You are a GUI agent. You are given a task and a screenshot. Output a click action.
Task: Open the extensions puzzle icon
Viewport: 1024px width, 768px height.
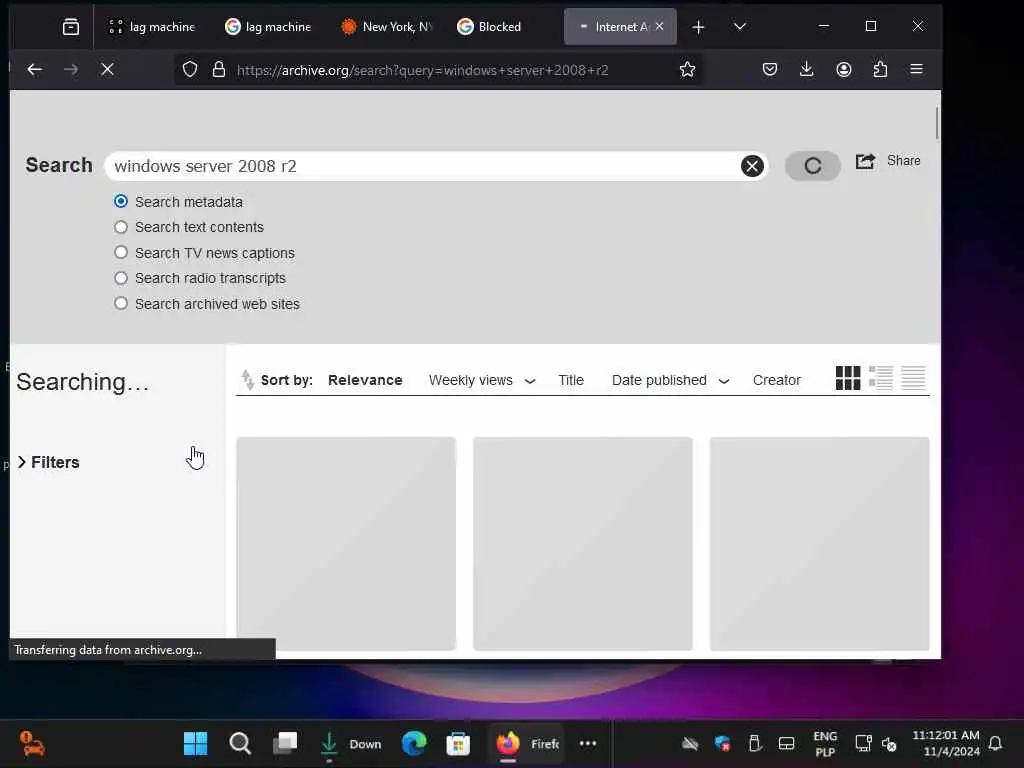point(880,69)
